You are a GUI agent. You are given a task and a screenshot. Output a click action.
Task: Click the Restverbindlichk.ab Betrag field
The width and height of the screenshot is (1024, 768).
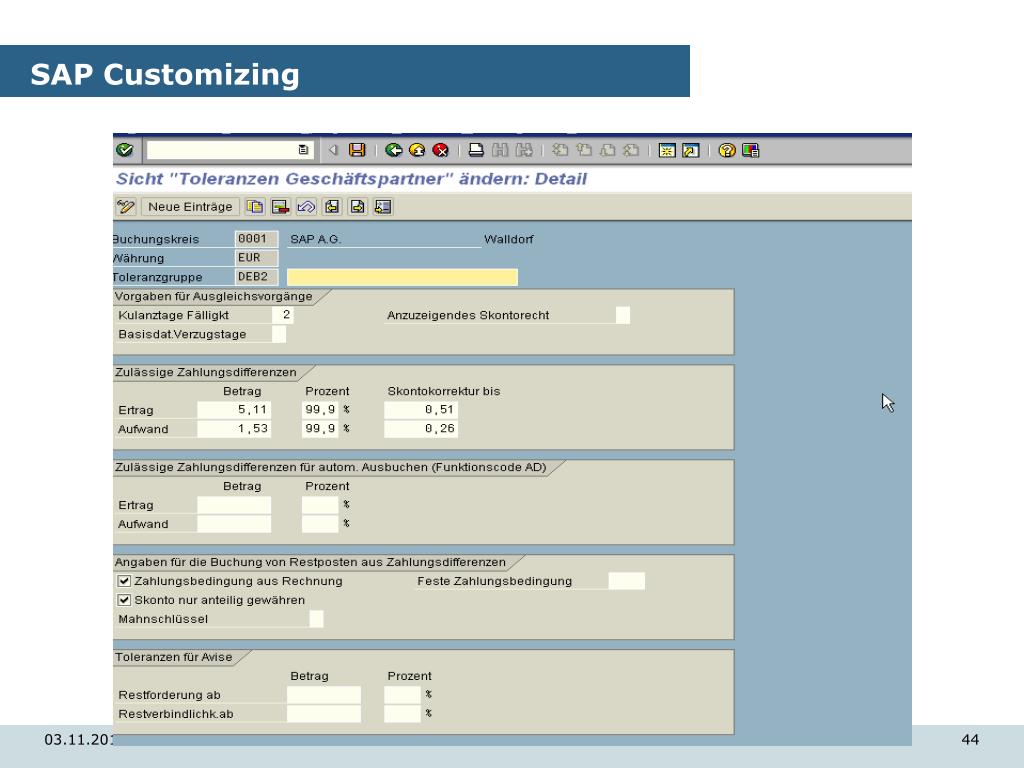click(x=324, y=713)
